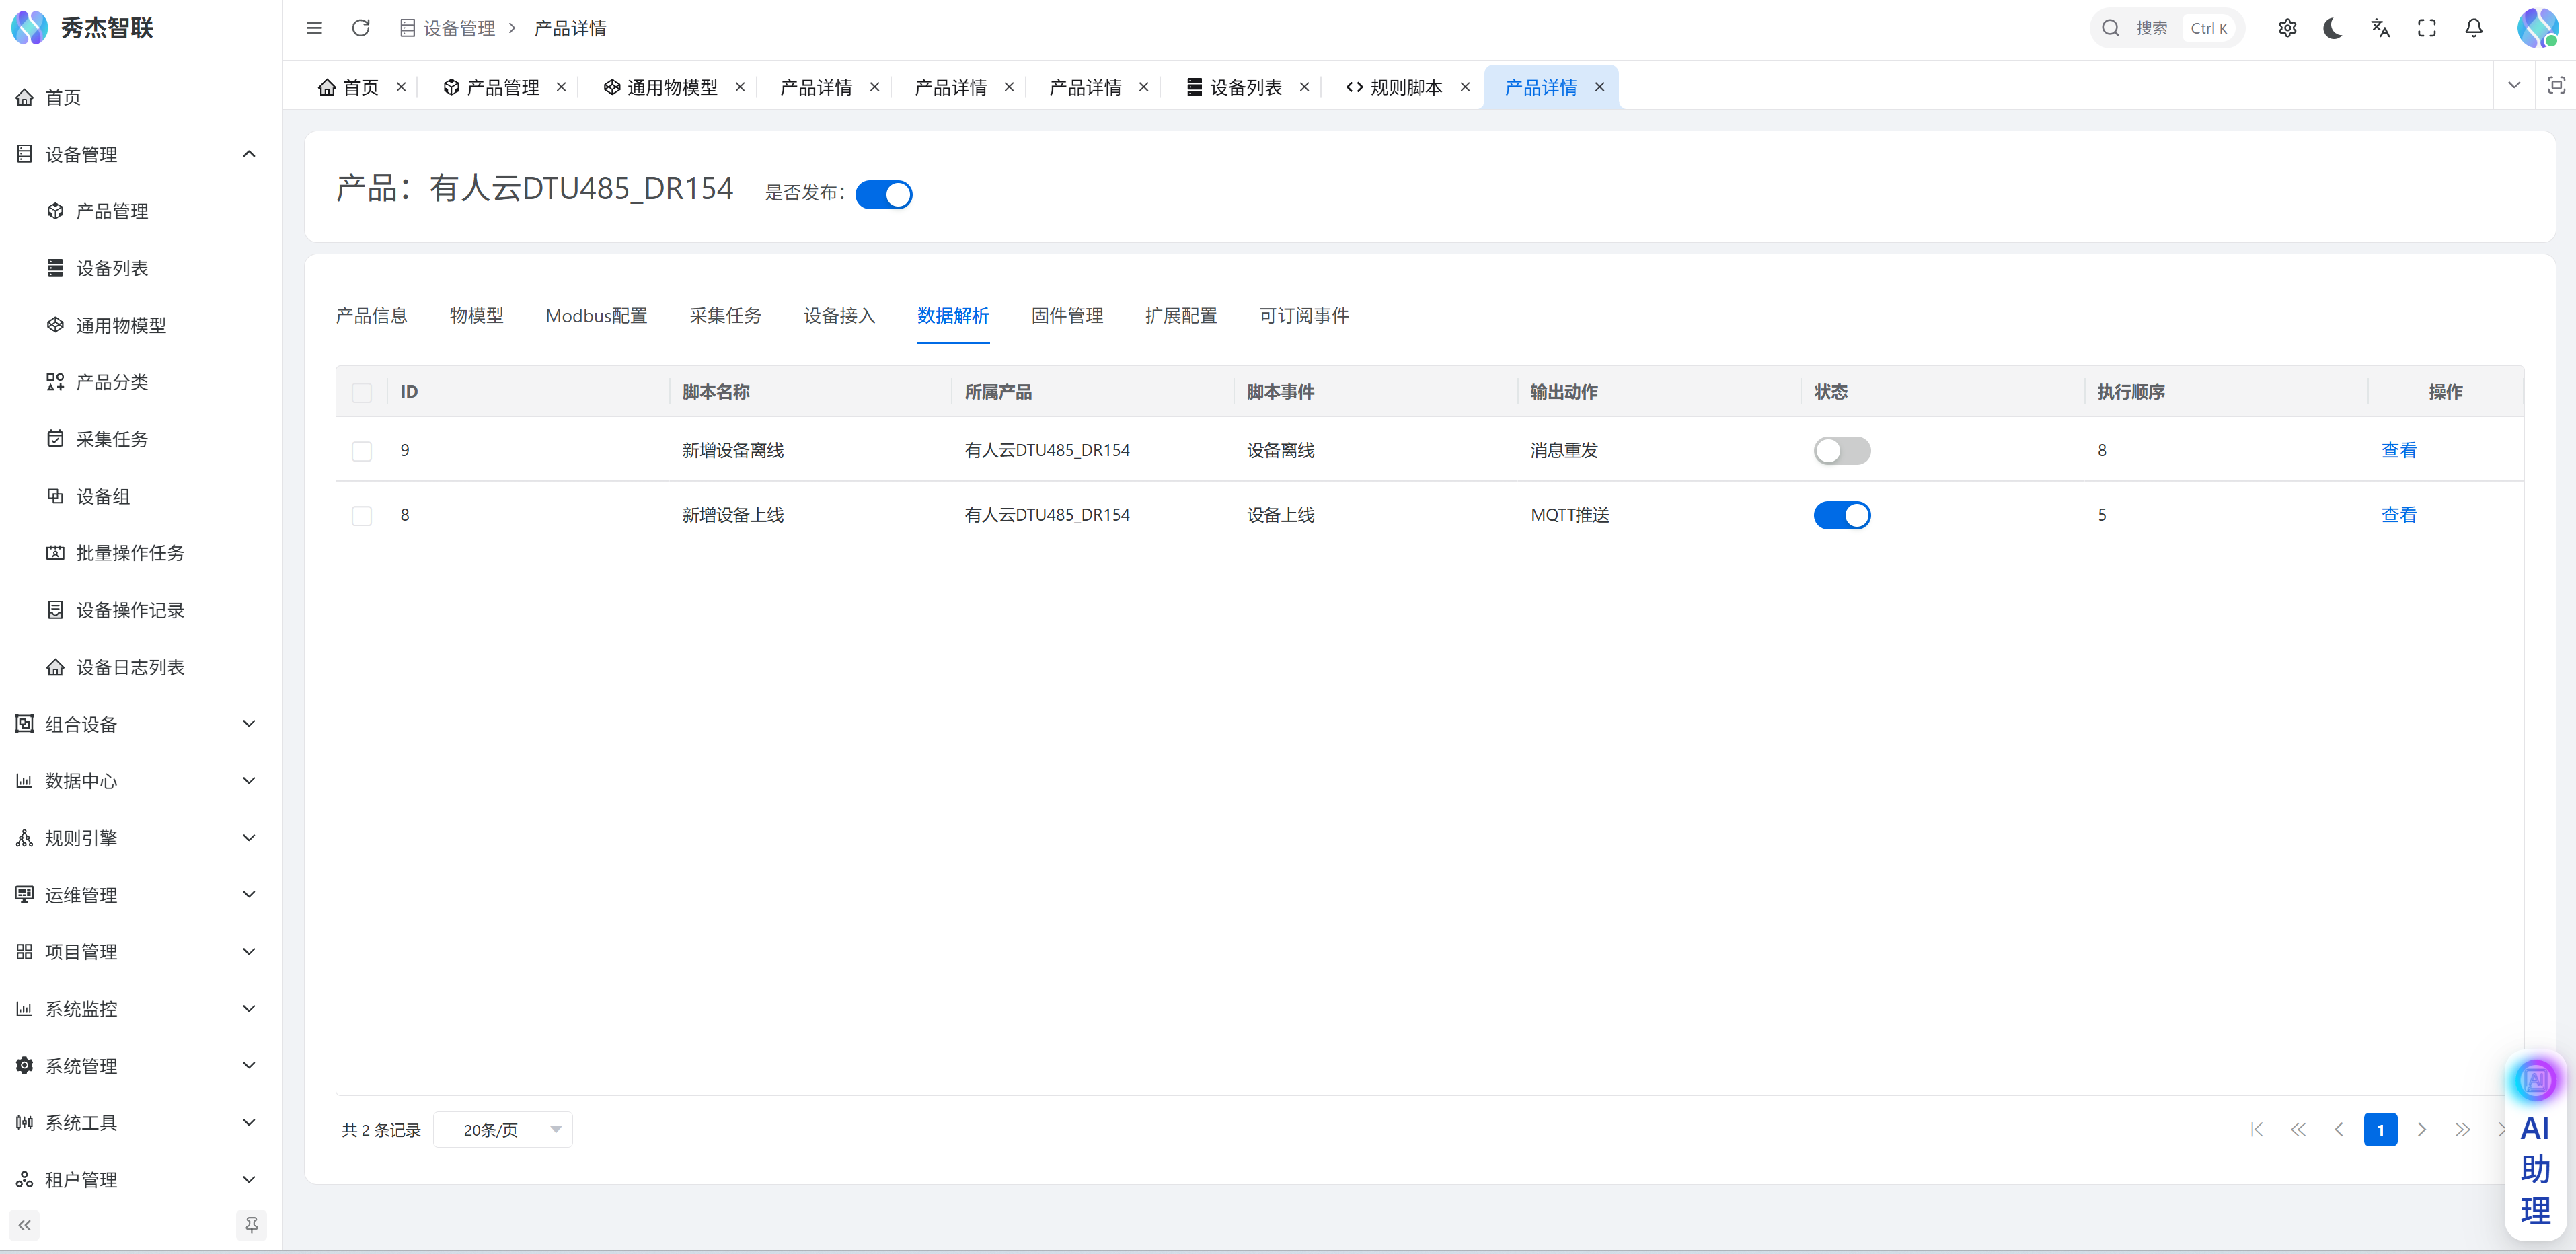The width and height of the screenshot is (2576, 1254).
Task: Check the checkbox for row ID 8
Action: pos(362,516)
